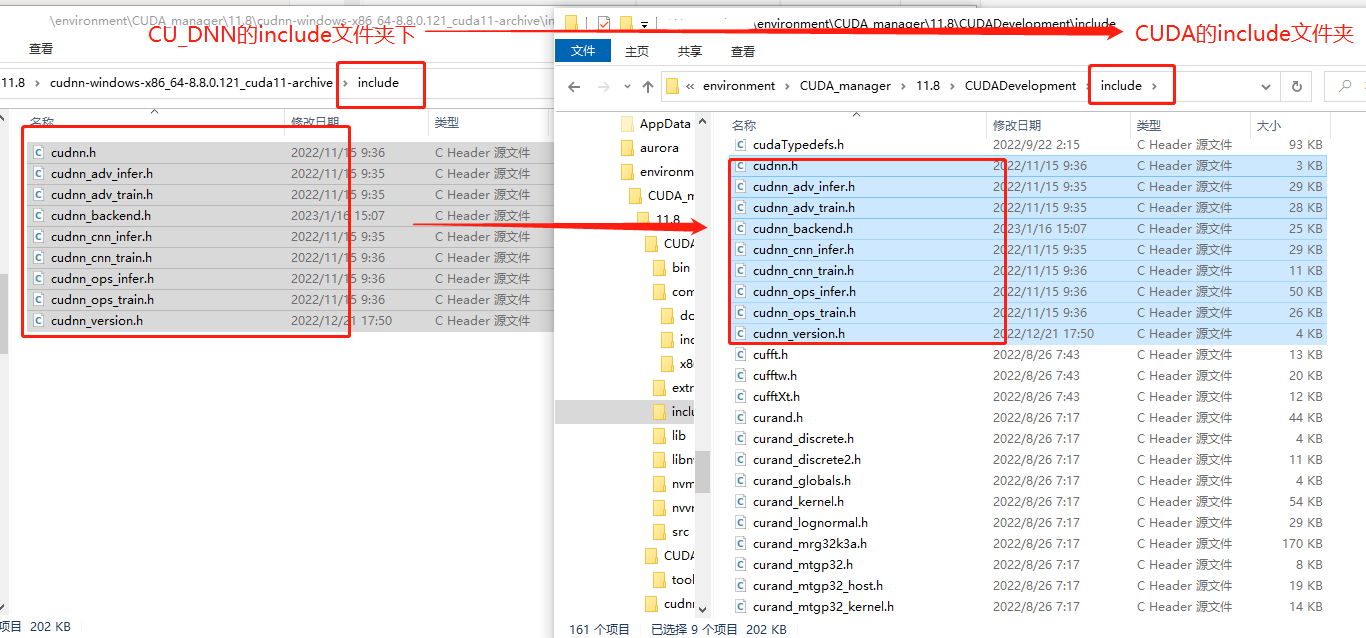Expand the chevron after 11.8 in left address bar

(37, 83)
